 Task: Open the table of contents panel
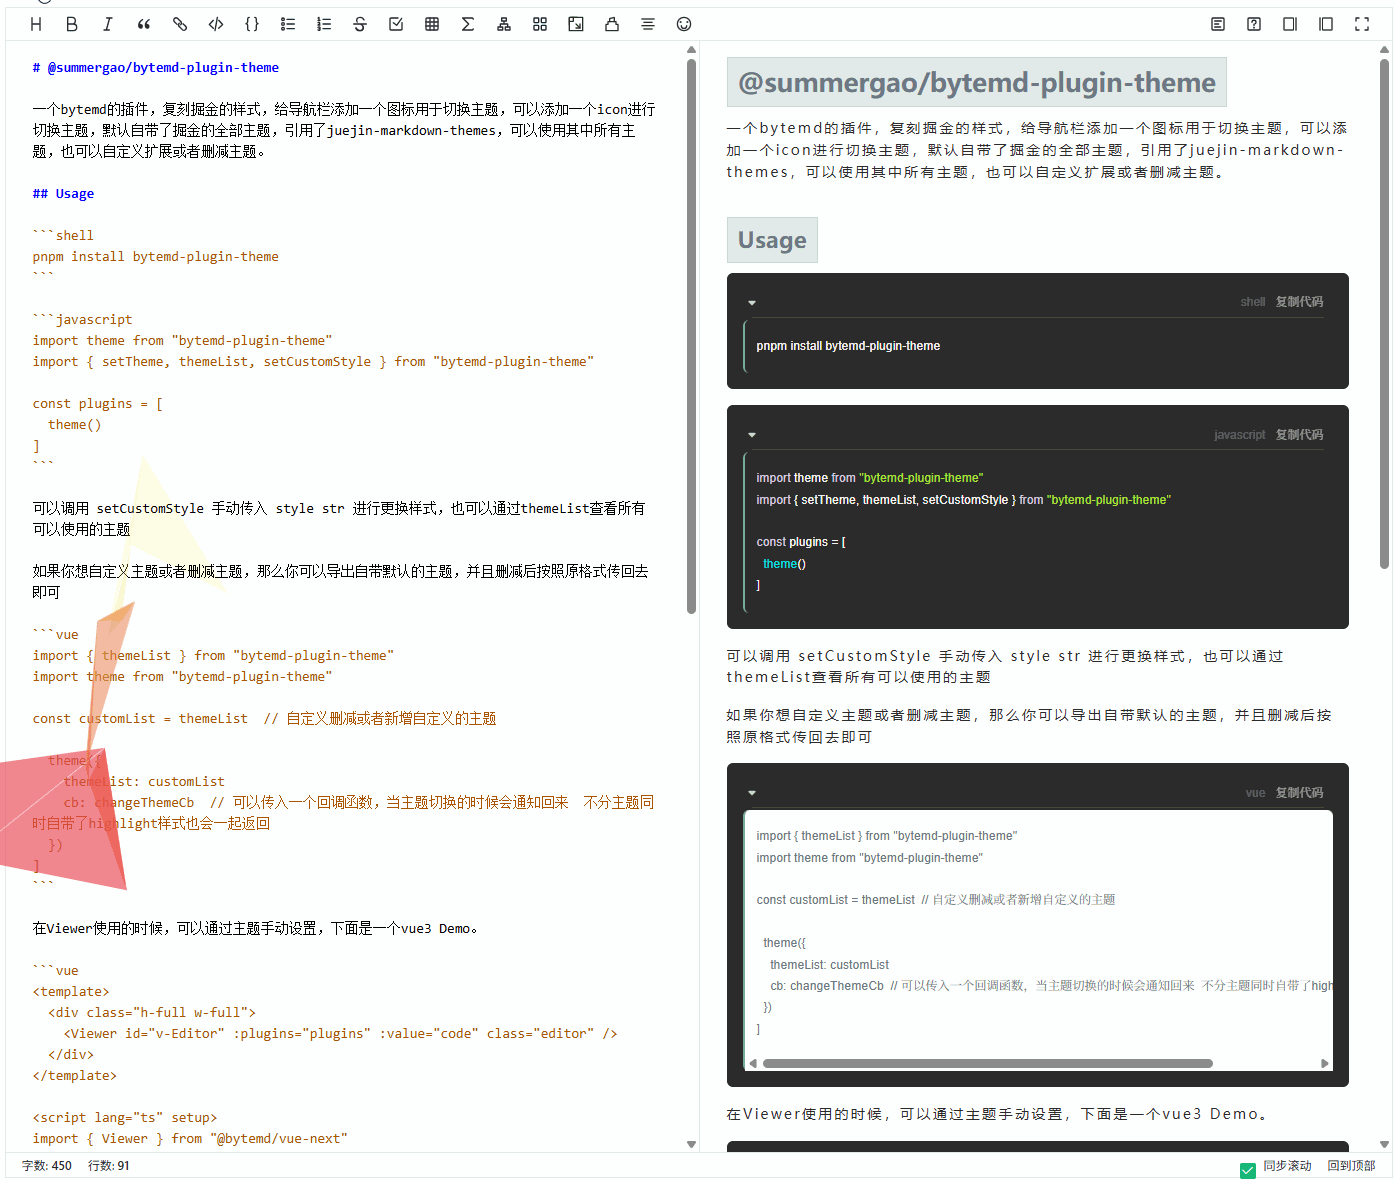pyautogui.click(x=1218, y=24)
